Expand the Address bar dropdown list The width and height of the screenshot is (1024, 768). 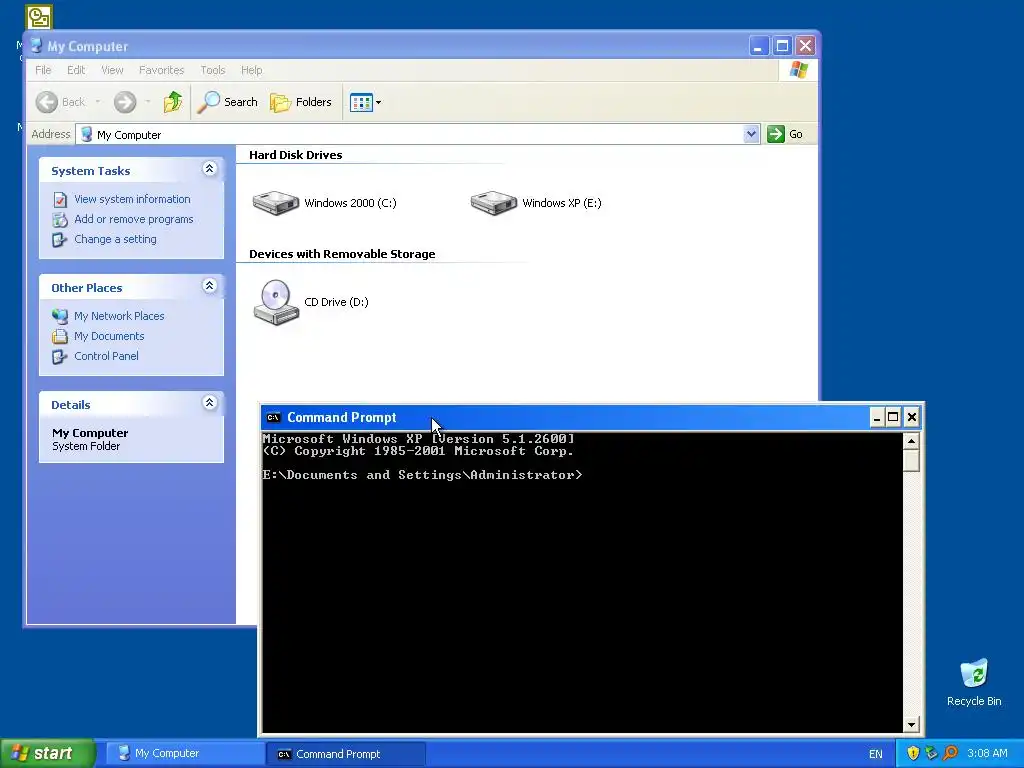pos(751,134)
